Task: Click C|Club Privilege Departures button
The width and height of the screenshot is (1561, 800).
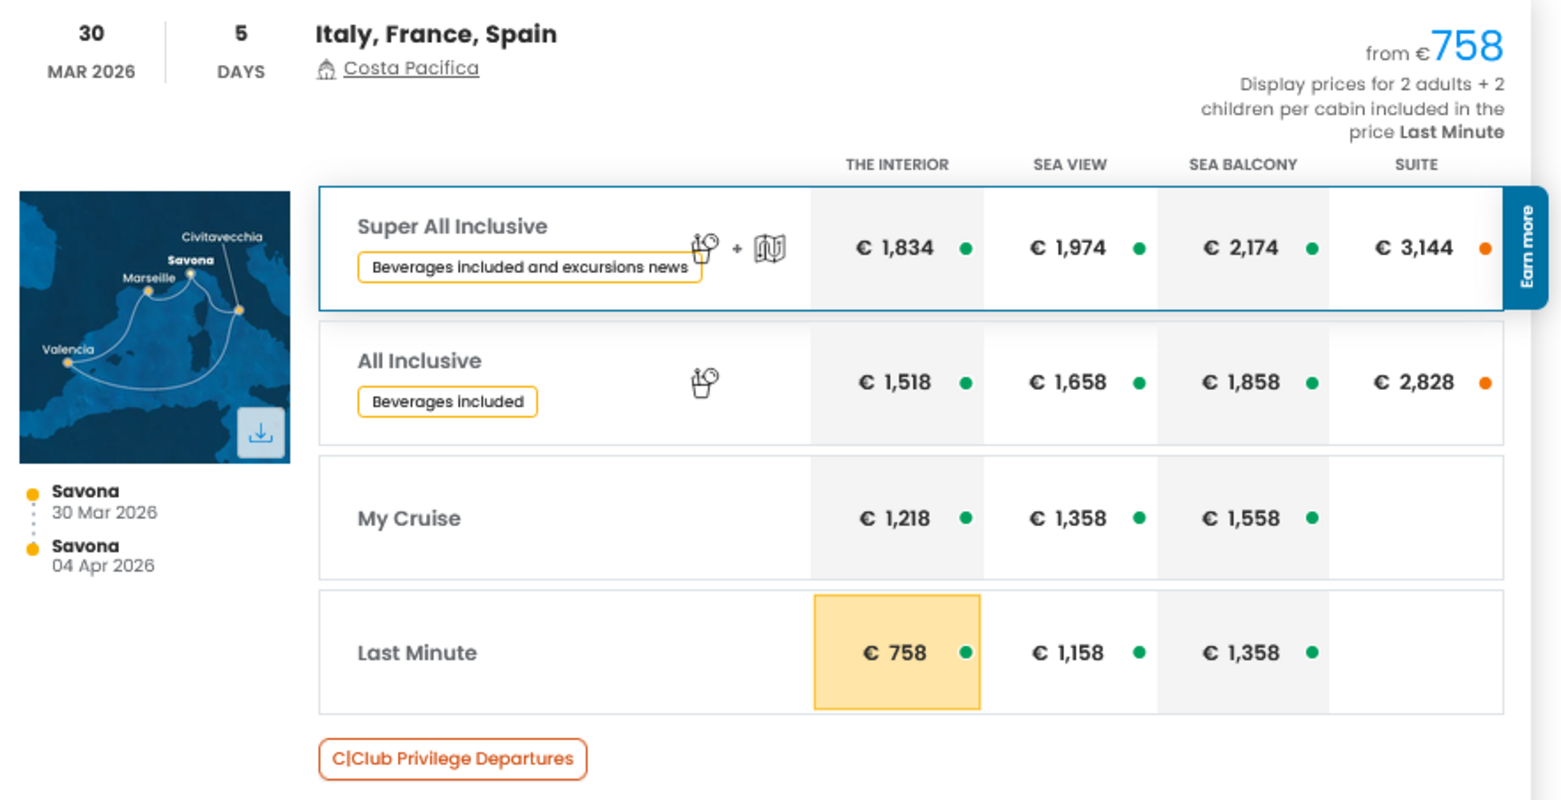Action: [453, 759]
